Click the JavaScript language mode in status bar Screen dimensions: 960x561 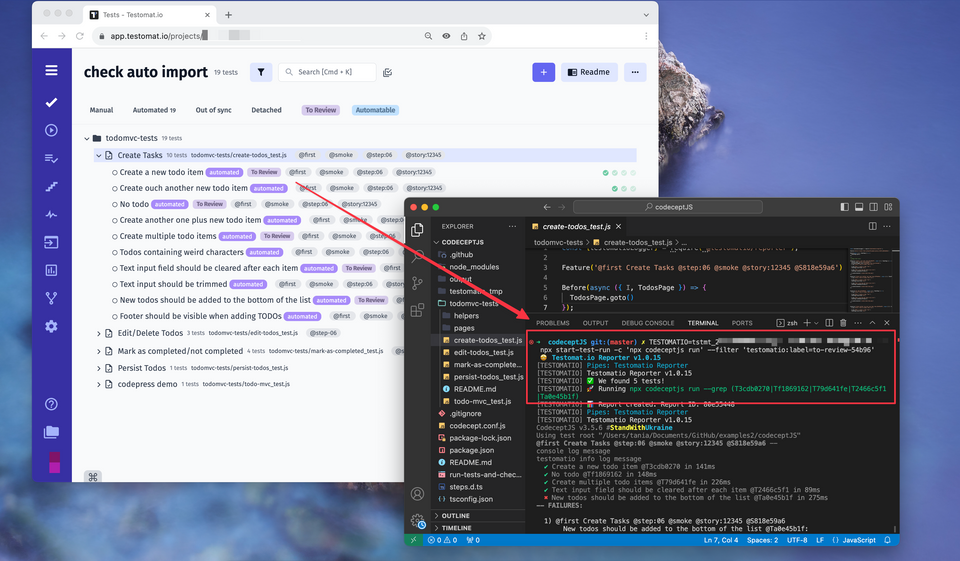point(858,540)
